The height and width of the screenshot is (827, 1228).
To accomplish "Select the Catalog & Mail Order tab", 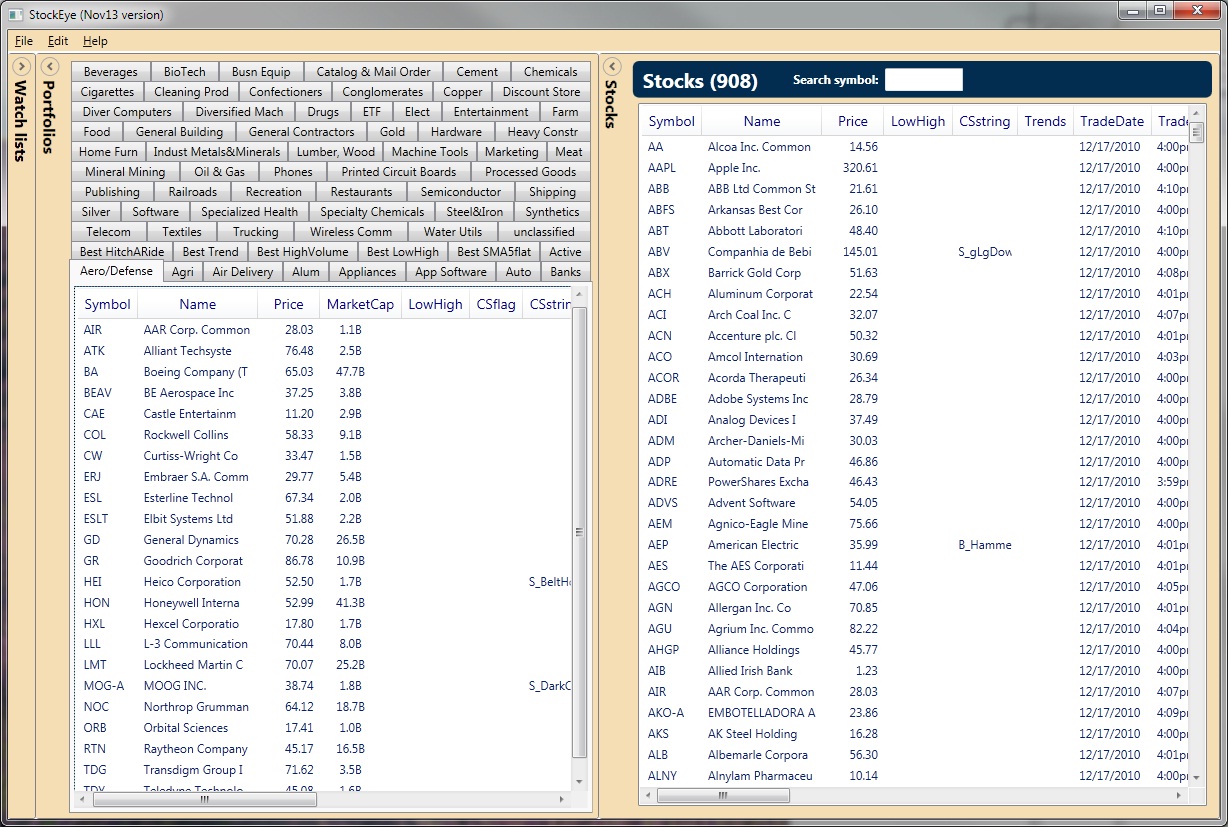I will click(374, 72).
